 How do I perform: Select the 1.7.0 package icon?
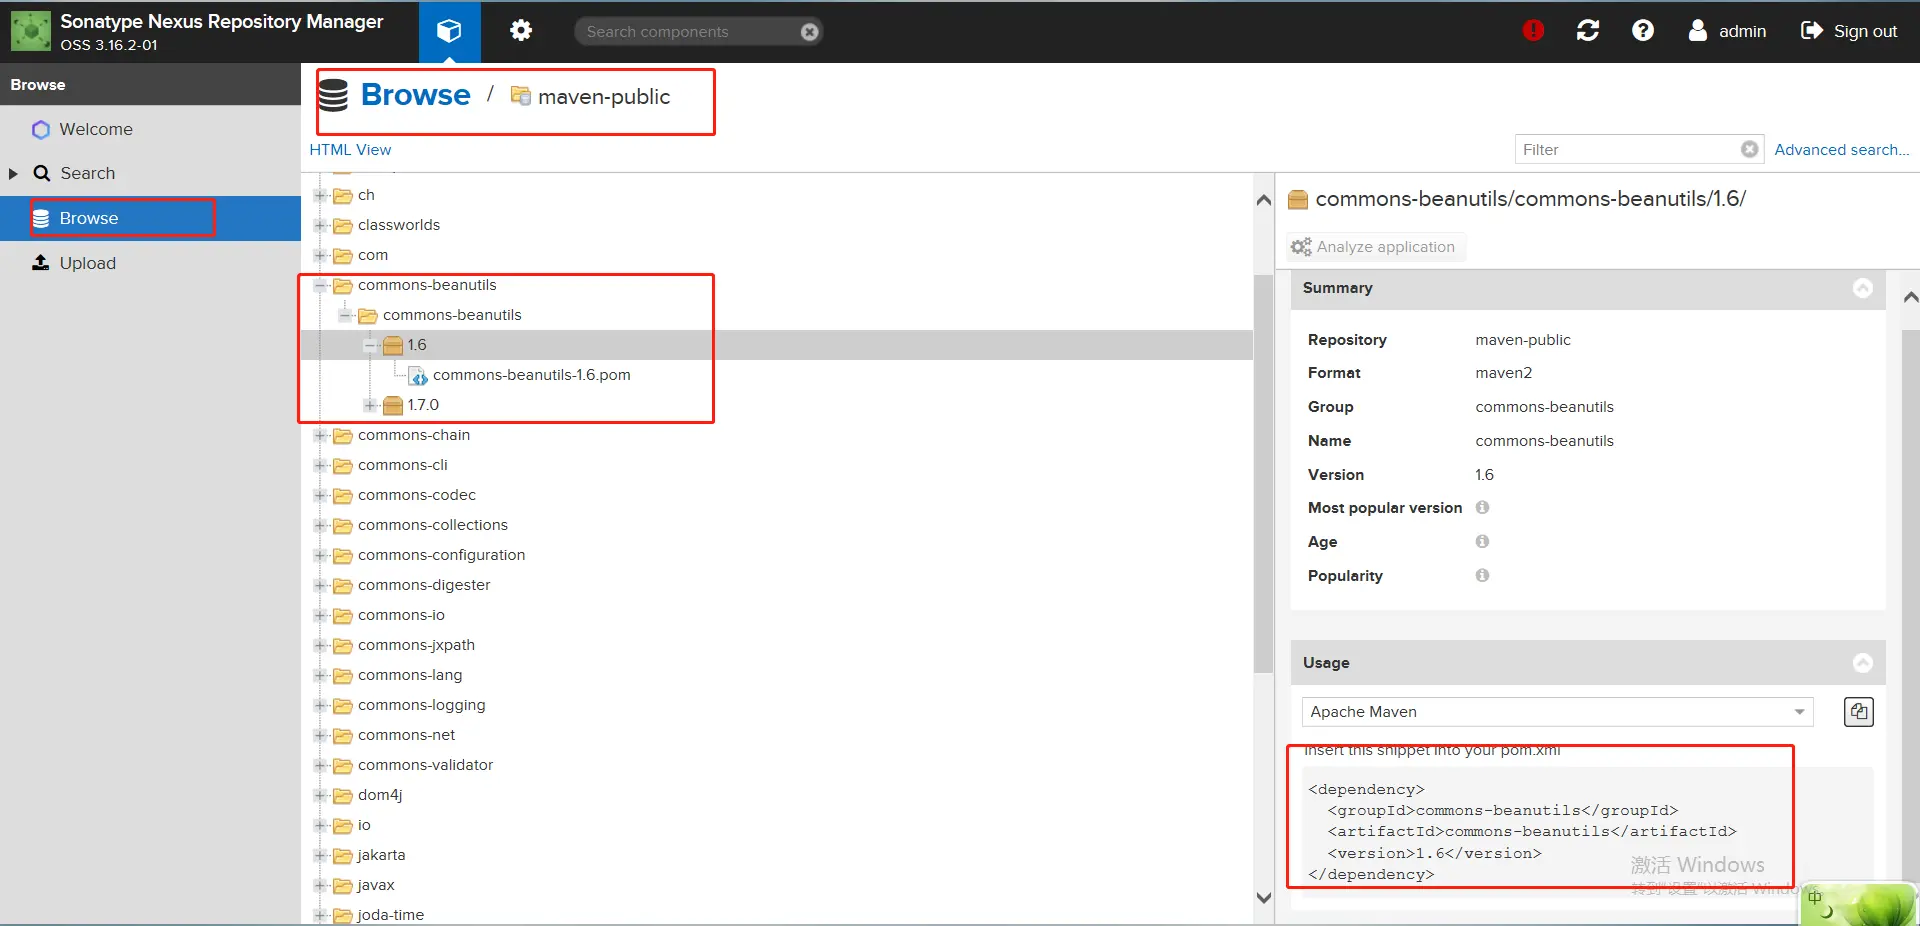click(393, 405)
